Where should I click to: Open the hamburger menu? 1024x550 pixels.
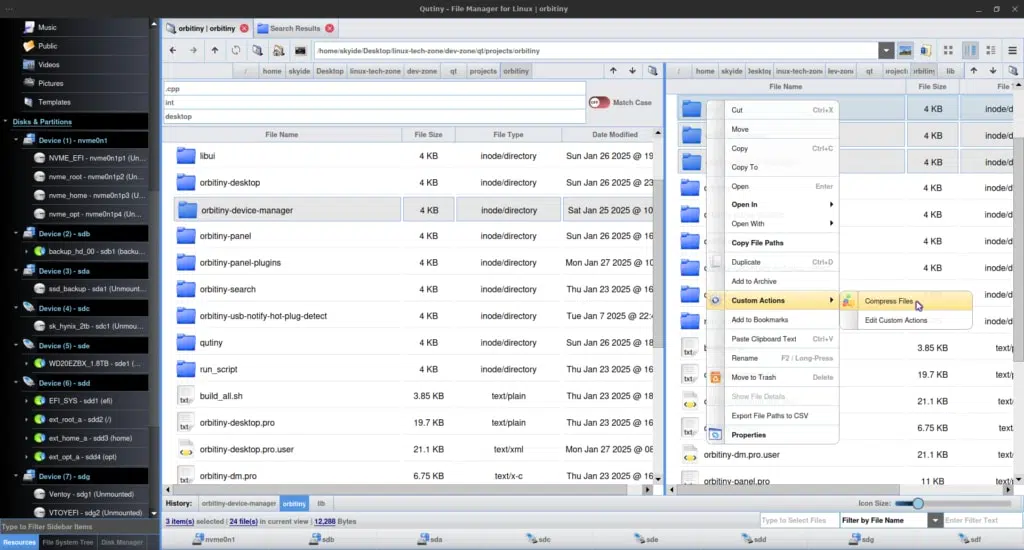click(x=1010, y=50)
